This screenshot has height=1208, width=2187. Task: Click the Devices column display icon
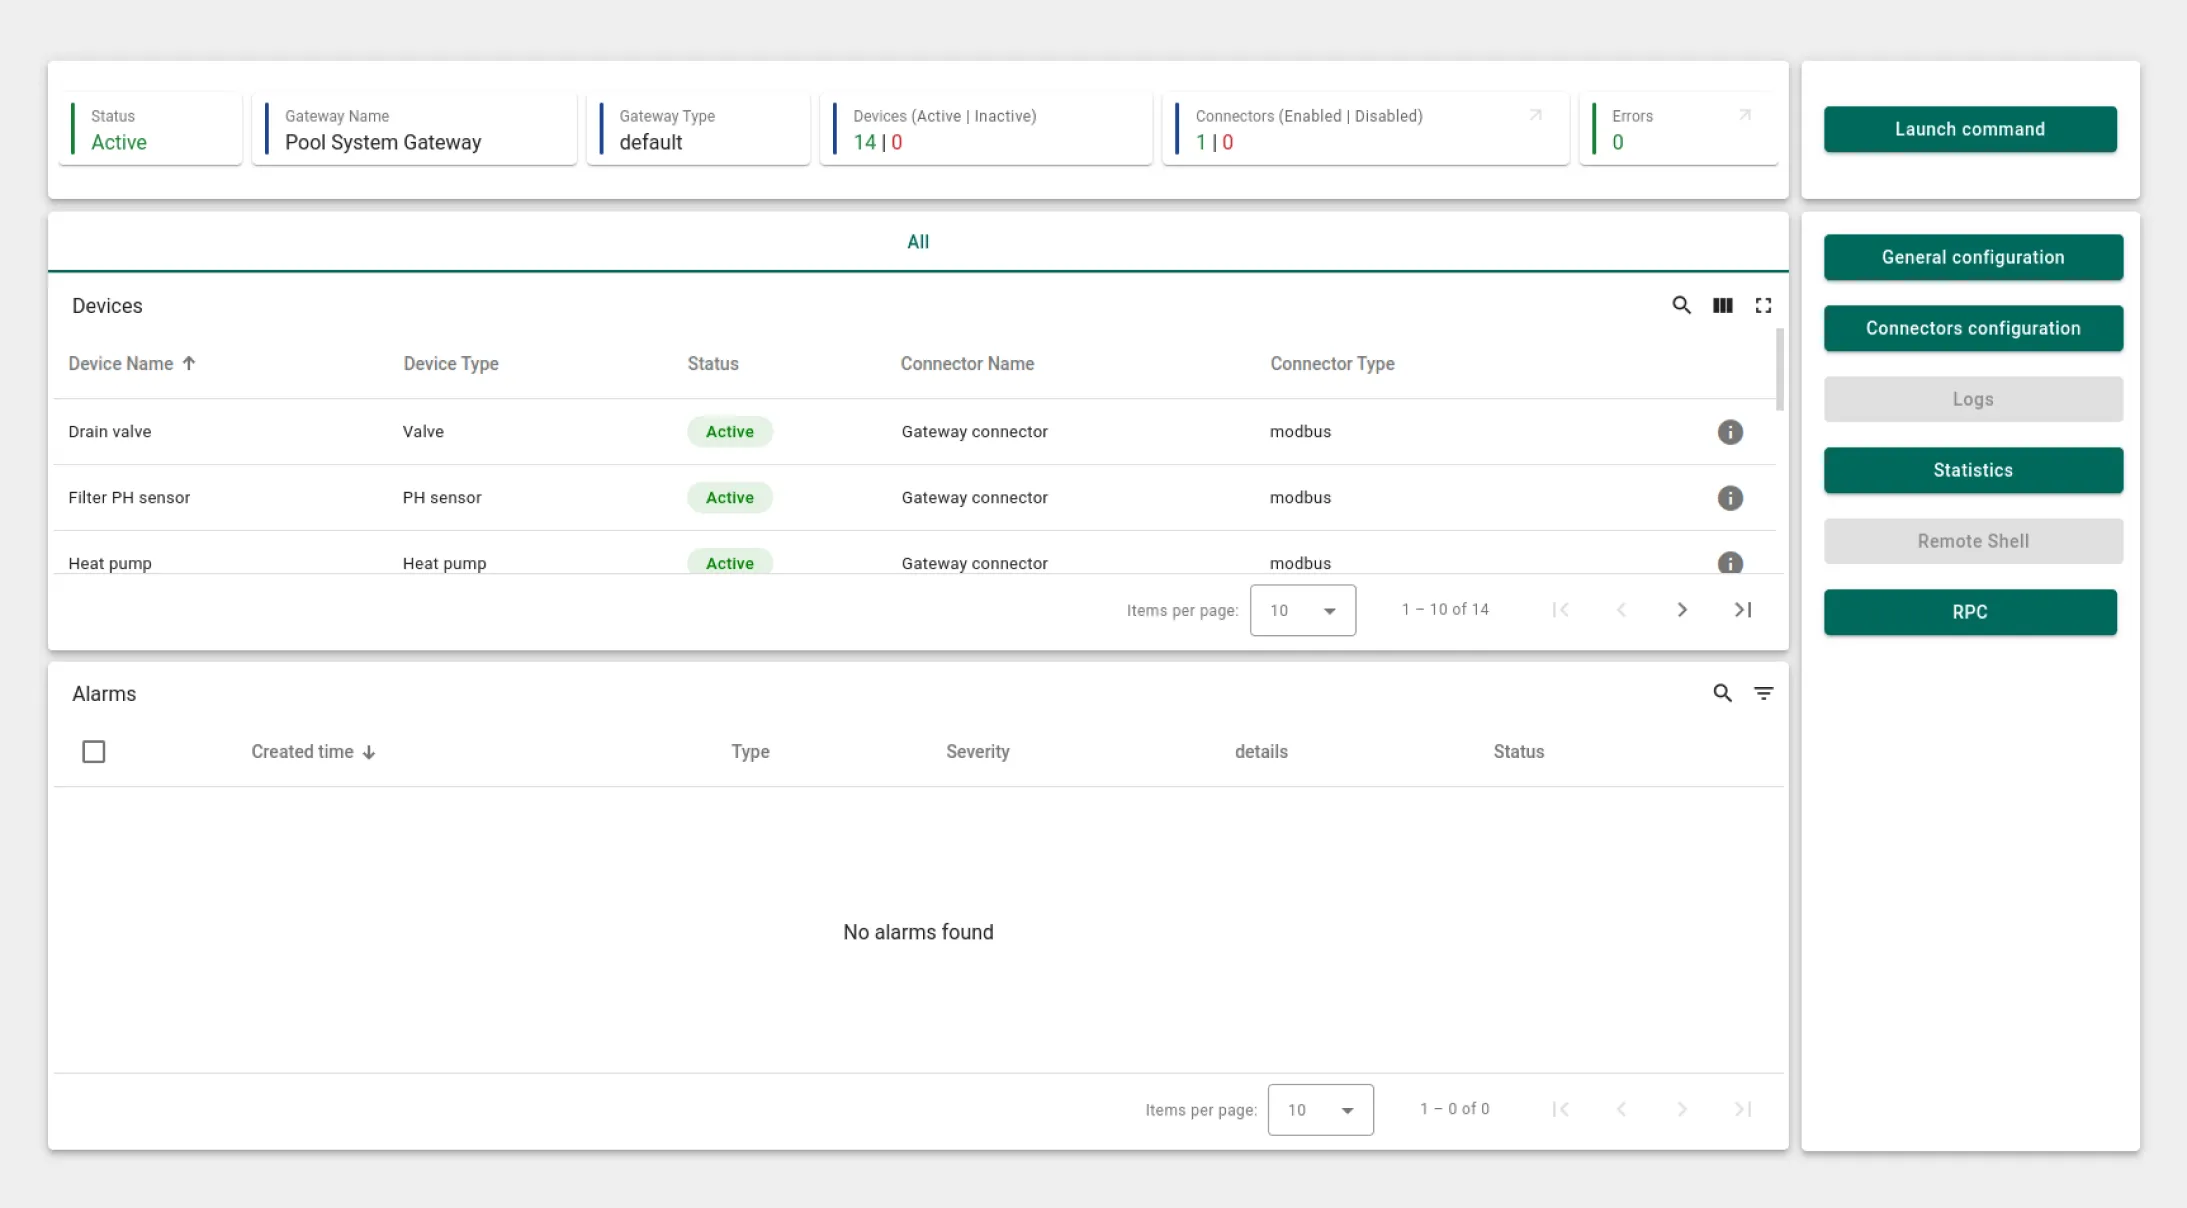[x=1722, y=305]
